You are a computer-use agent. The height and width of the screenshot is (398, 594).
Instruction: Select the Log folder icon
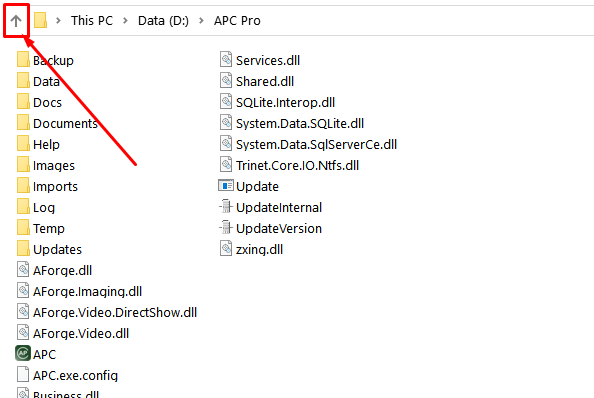click(23, 207)
